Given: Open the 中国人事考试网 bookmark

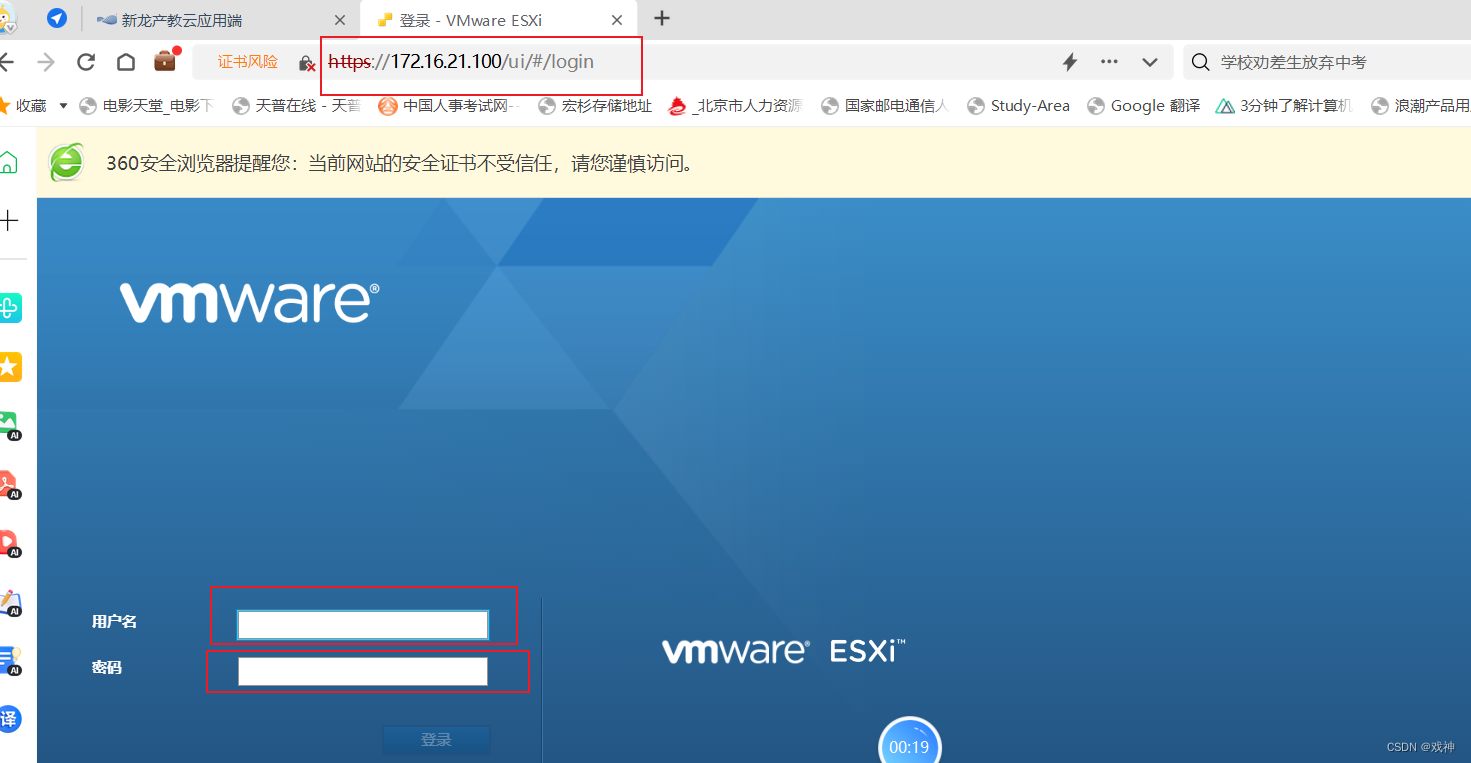Looking at the screenshot, I should pyautogui.click(x=450, y=106).
